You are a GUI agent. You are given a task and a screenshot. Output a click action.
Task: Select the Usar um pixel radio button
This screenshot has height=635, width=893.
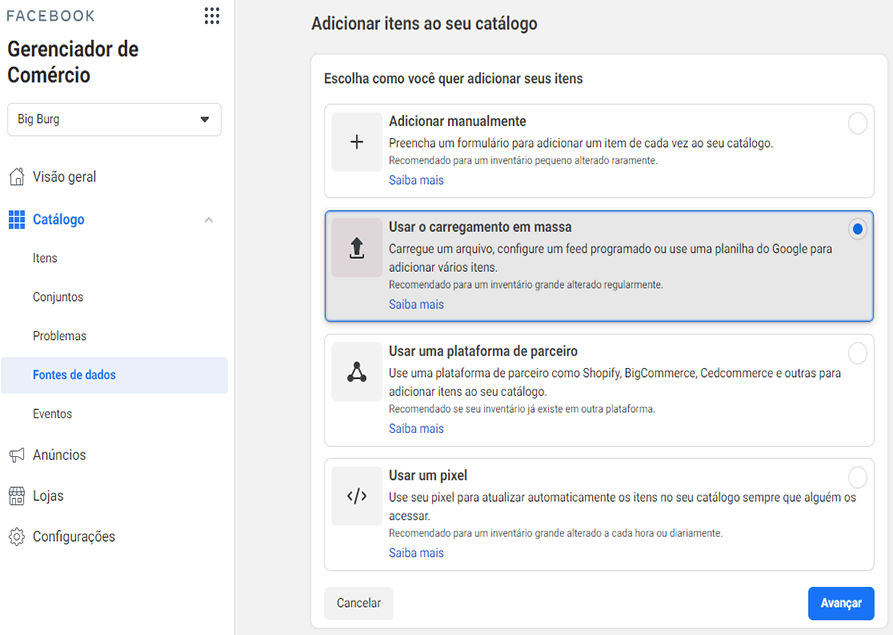[857, 477]
